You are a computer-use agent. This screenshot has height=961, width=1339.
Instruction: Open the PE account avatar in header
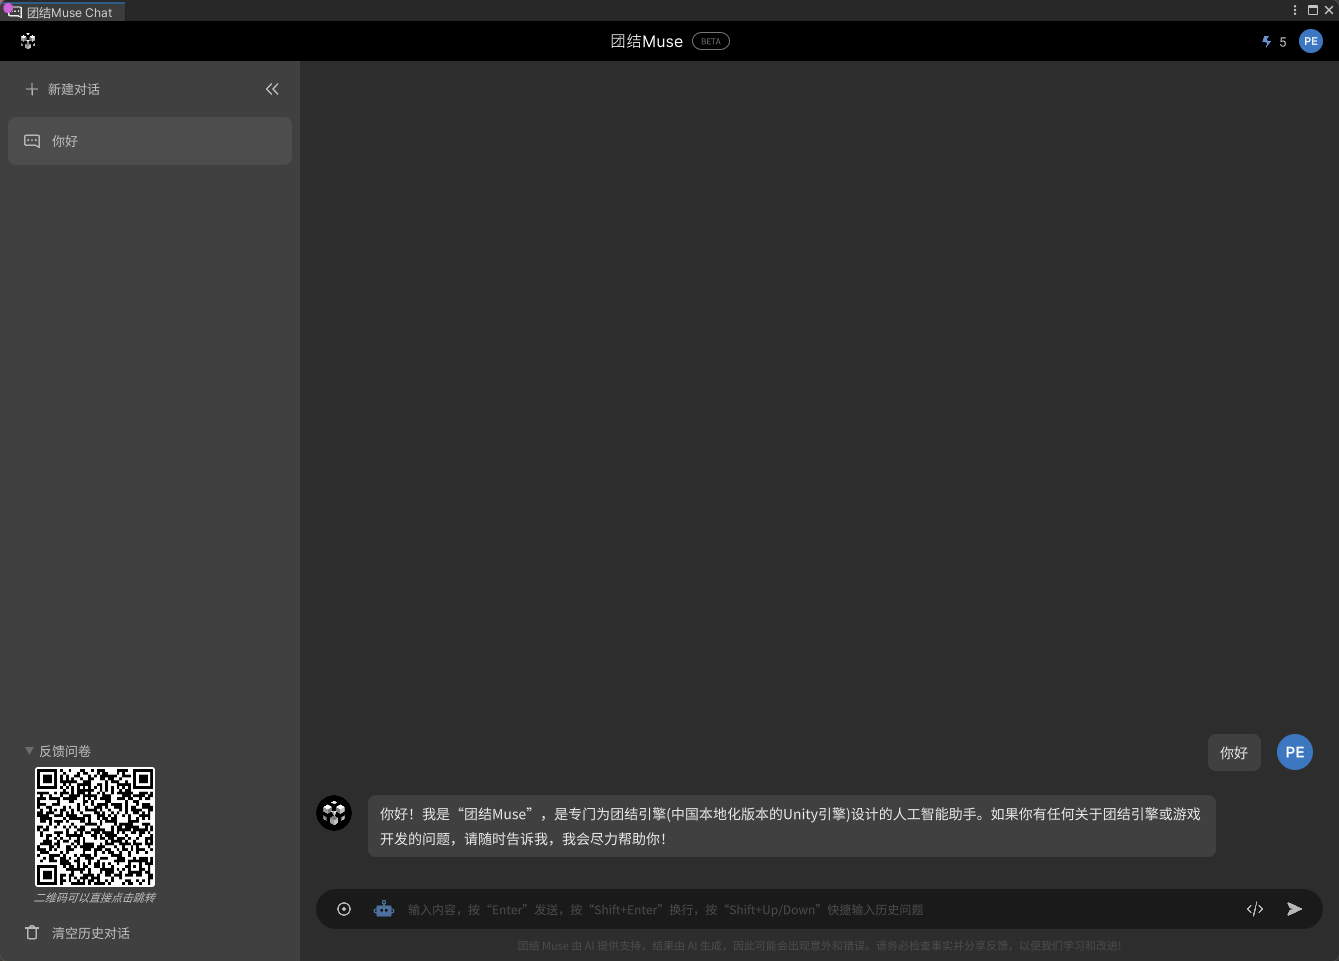pyautogui.click(x=1310, y=41)
